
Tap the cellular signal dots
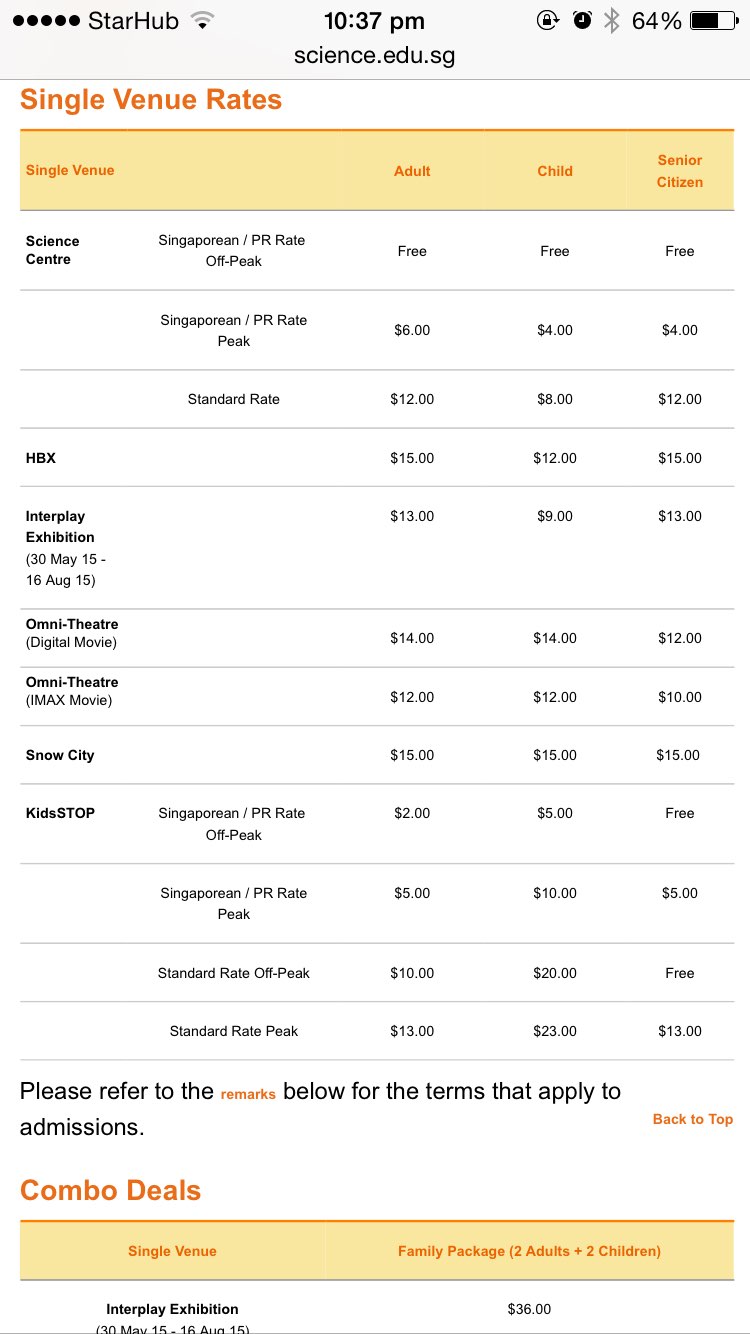click(x=45, y=21)
